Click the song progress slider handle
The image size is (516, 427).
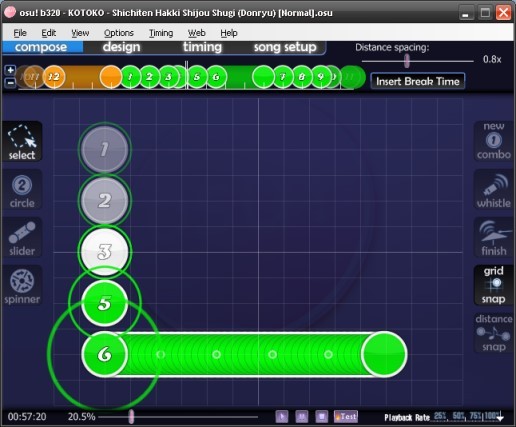point(132,417)
